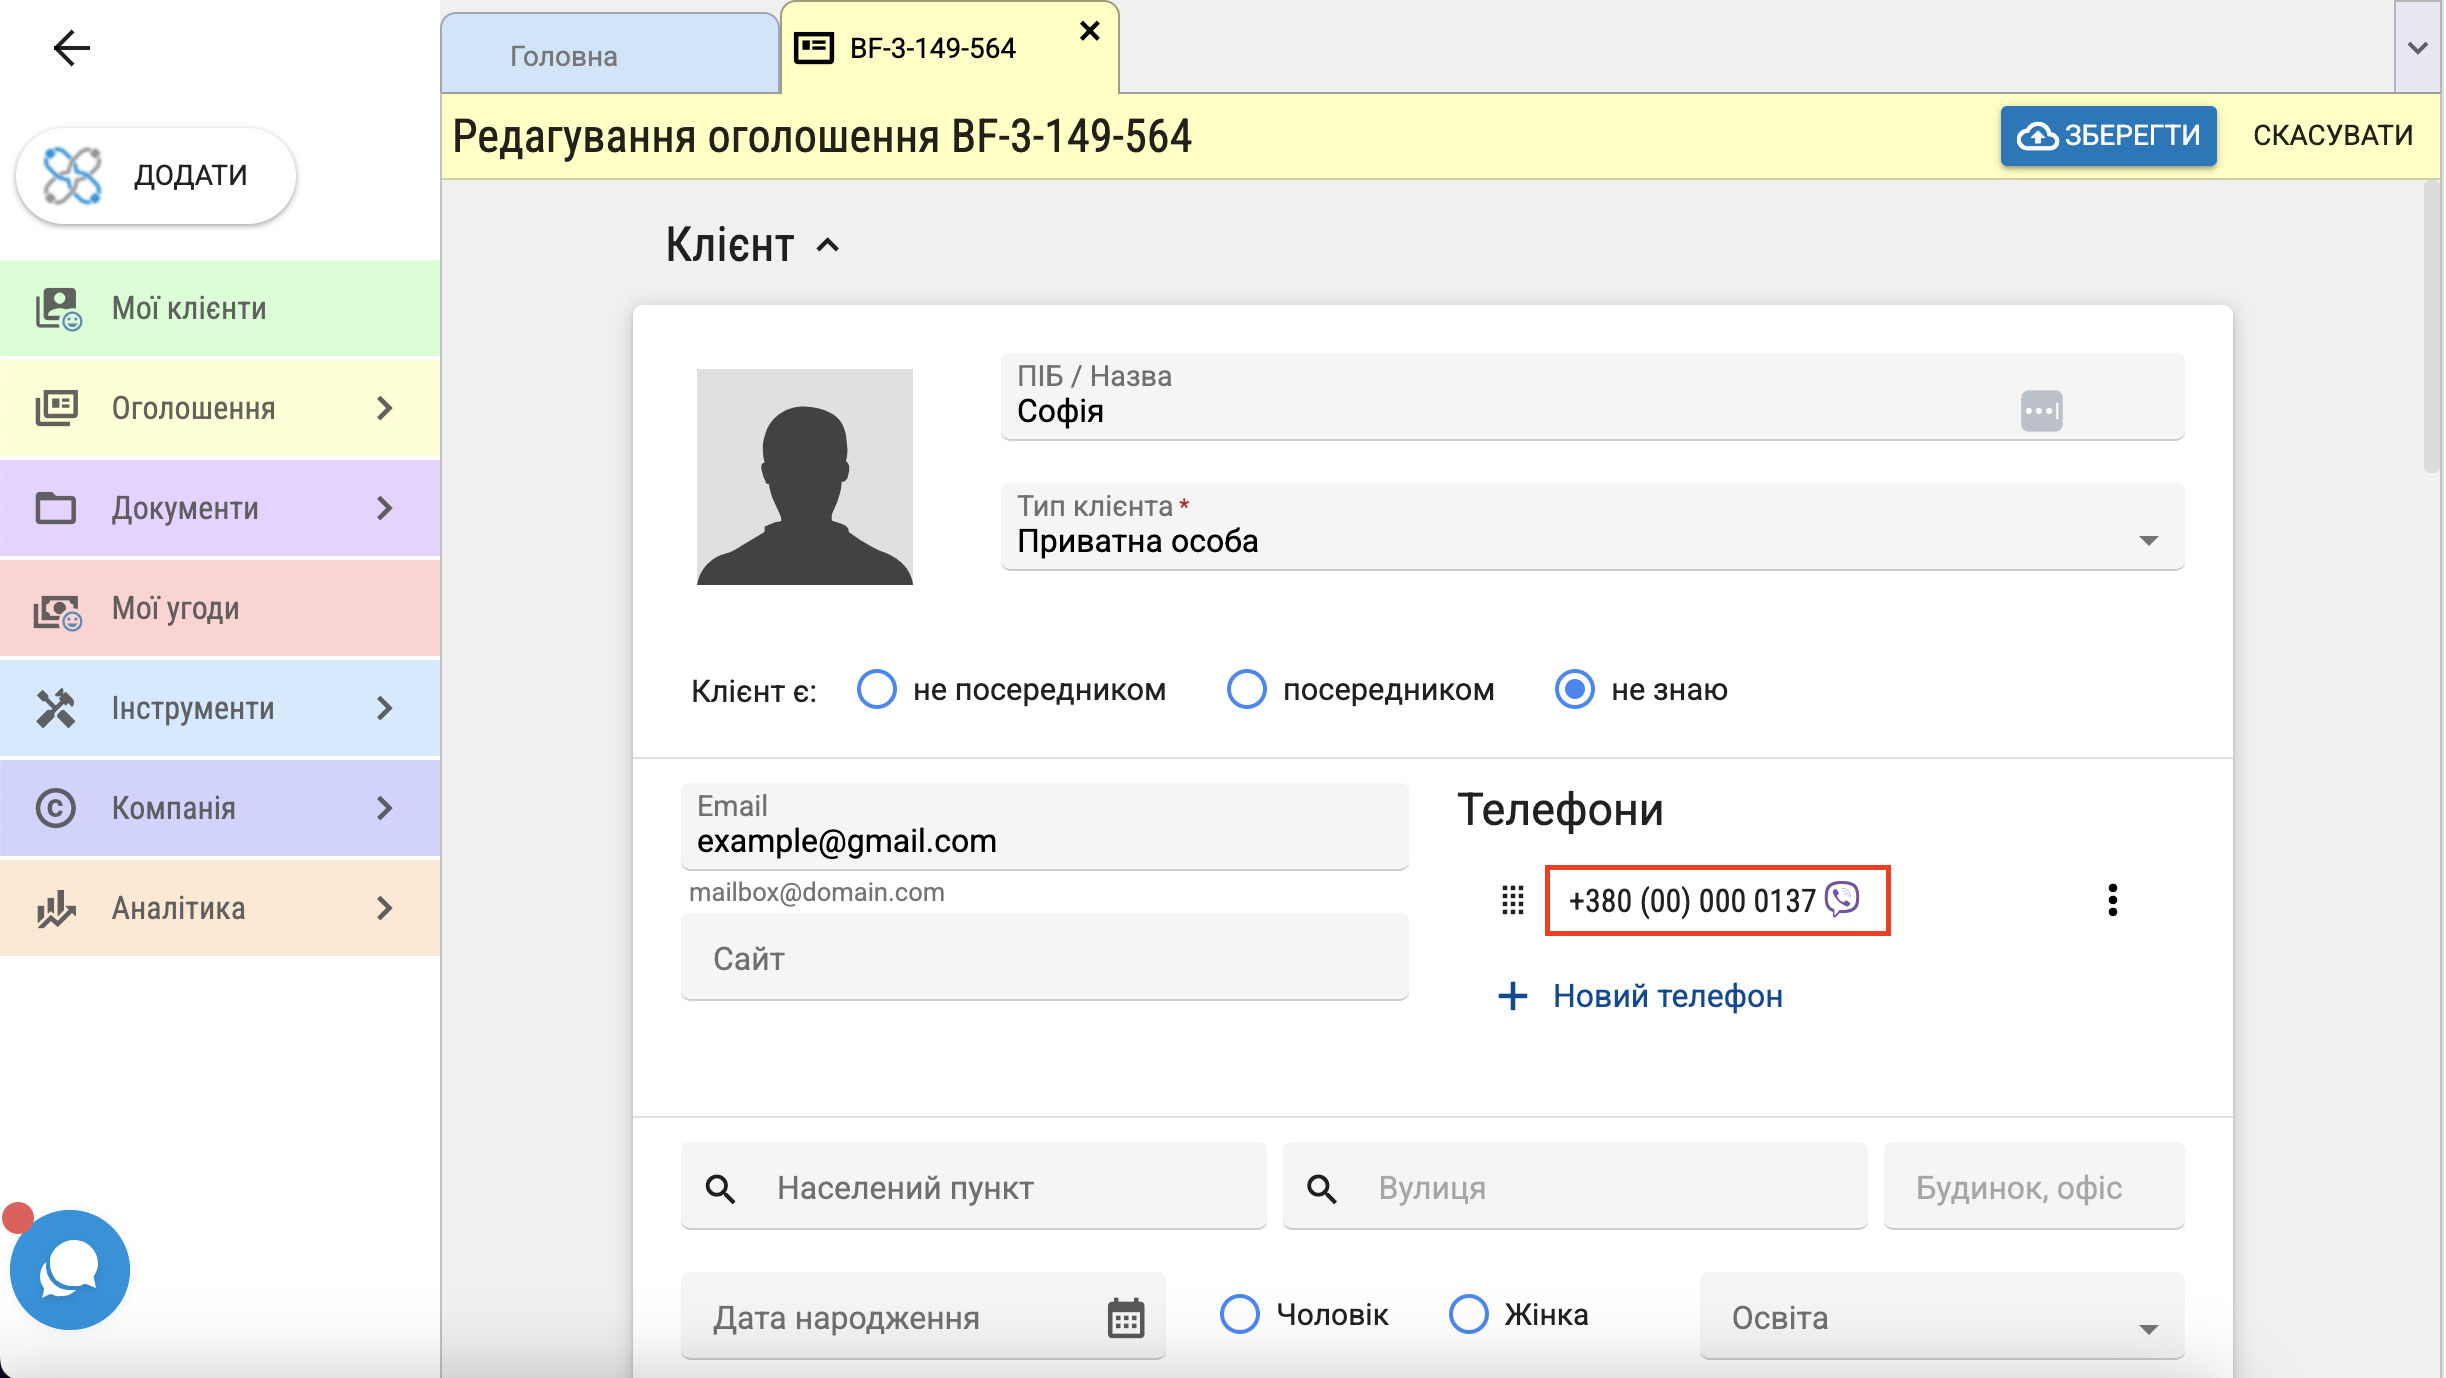Click the page vertical scrollbar

point(2433,325)
